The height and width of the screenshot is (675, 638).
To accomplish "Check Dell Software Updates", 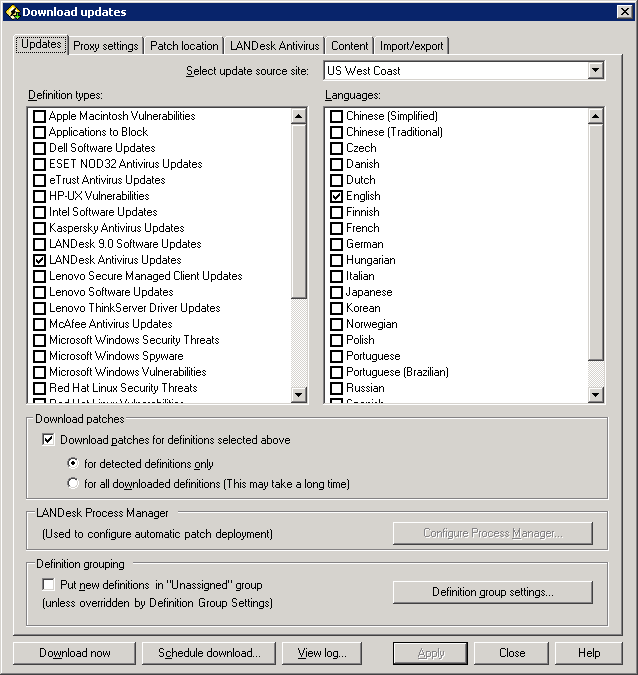I will click(x=39, y=148).
